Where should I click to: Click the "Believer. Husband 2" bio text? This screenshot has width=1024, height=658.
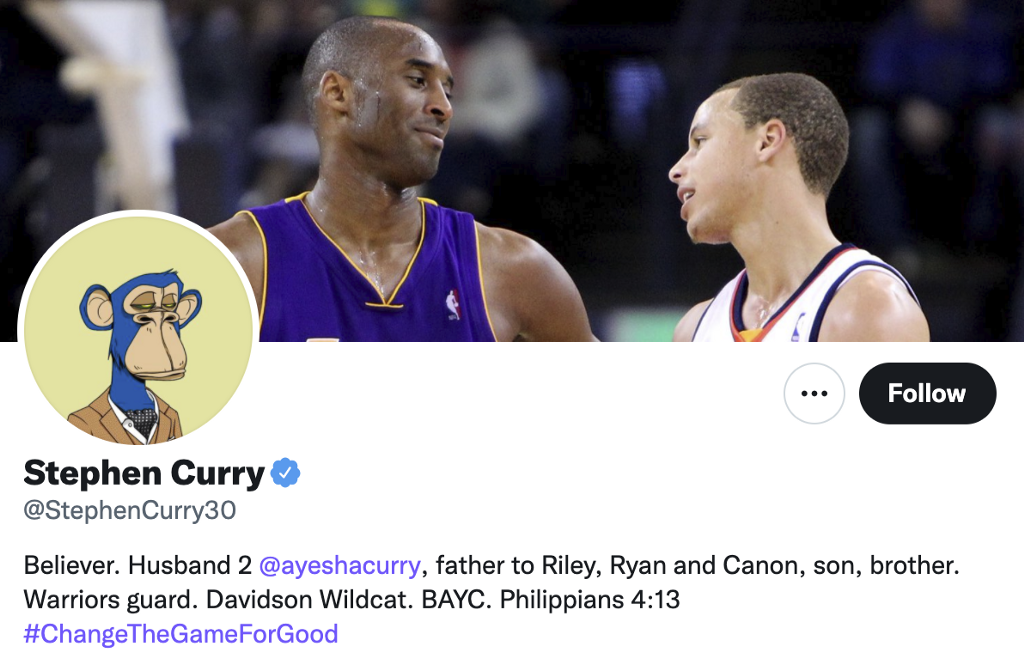pos(138,565)
